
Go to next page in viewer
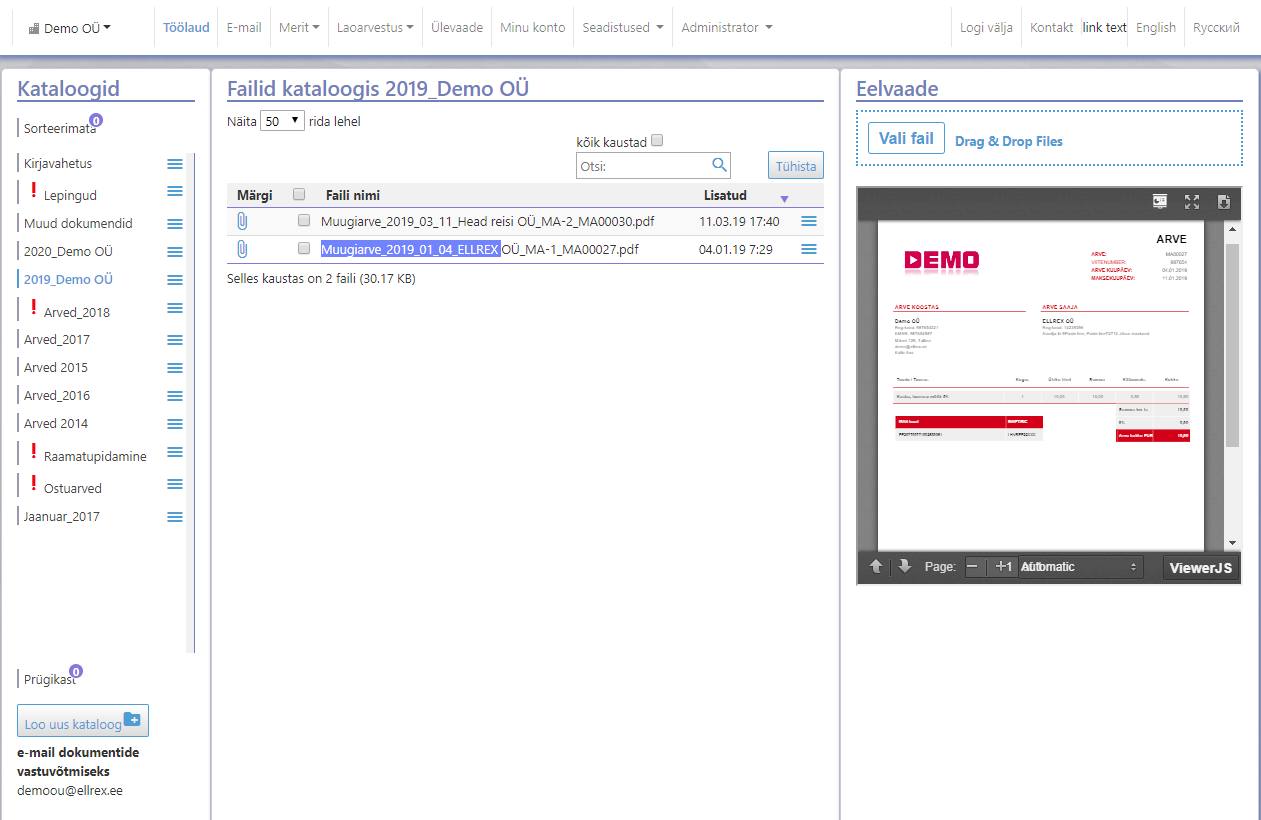click(x=905, y=567)
